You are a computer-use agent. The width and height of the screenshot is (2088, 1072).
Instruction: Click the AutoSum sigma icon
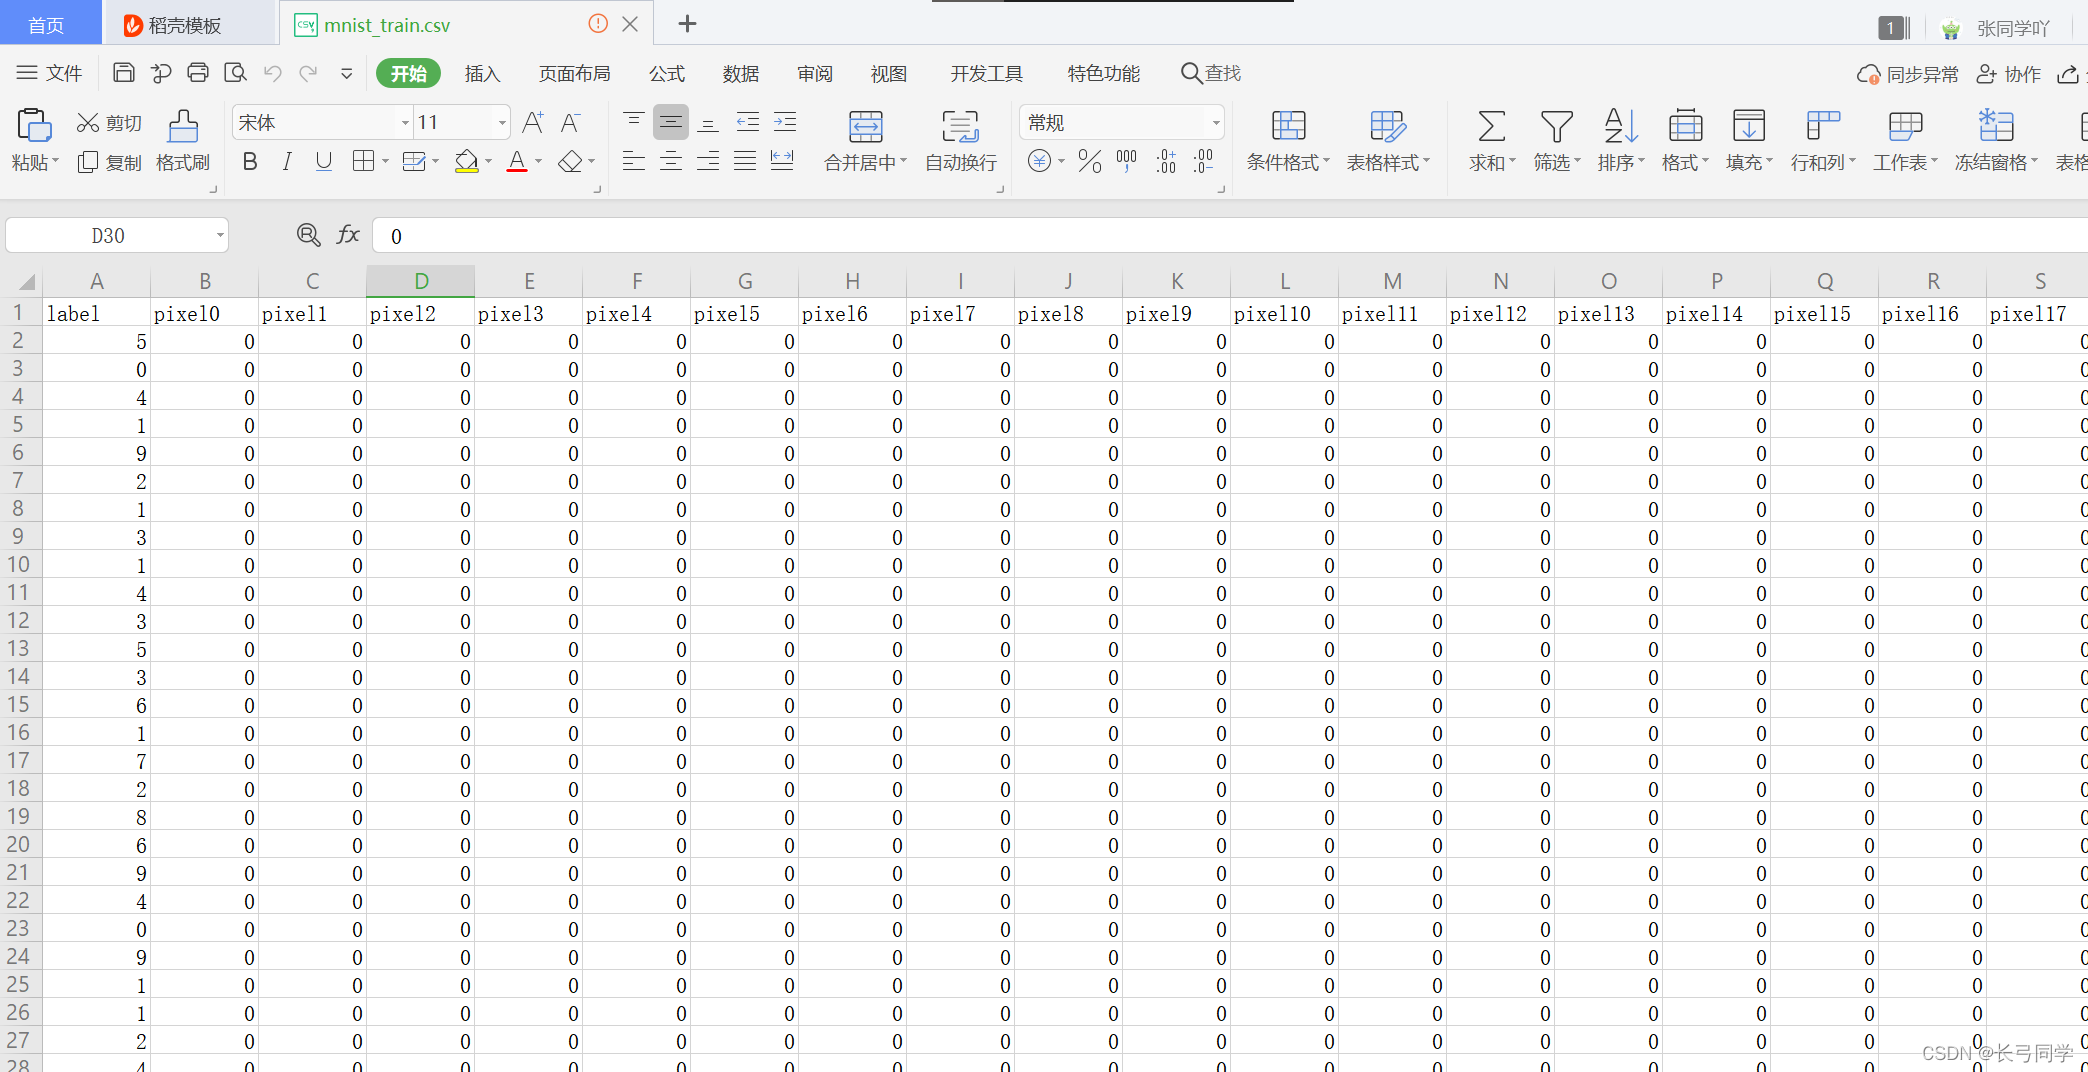click(x=1491, y=126)
